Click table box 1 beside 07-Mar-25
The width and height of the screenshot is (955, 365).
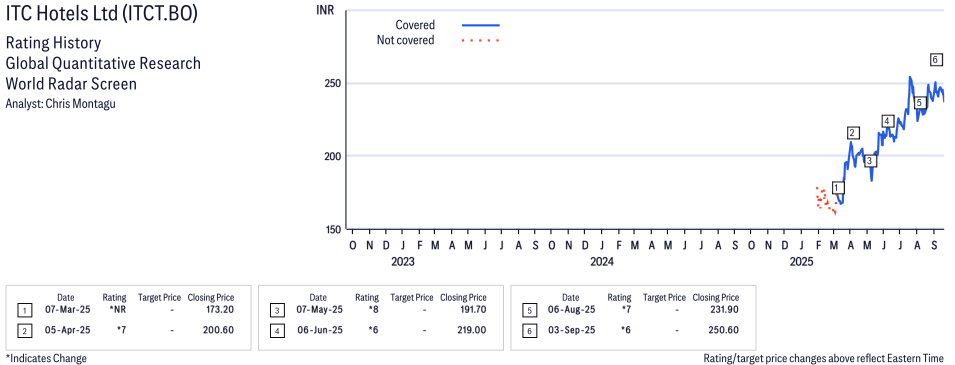(24, 311)
